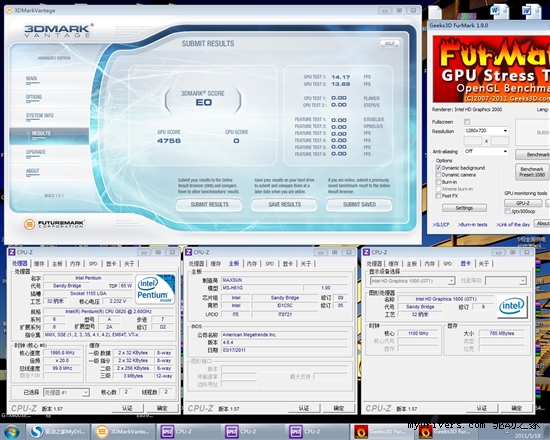This screenshot has width=550, height=440.
Task: Click the custom resolution width field in FurMark
Action: click(473, 141)
